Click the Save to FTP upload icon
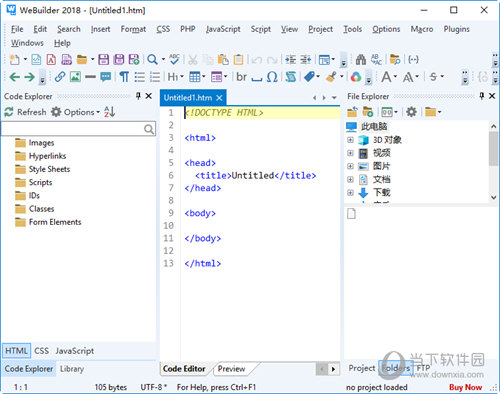The image size is (500, 394). [134, 60]
